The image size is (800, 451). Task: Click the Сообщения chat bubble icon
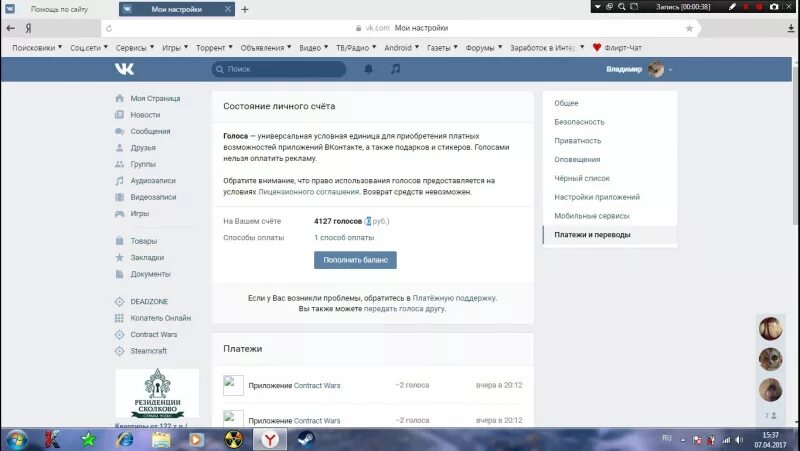(x=119, y=131)
